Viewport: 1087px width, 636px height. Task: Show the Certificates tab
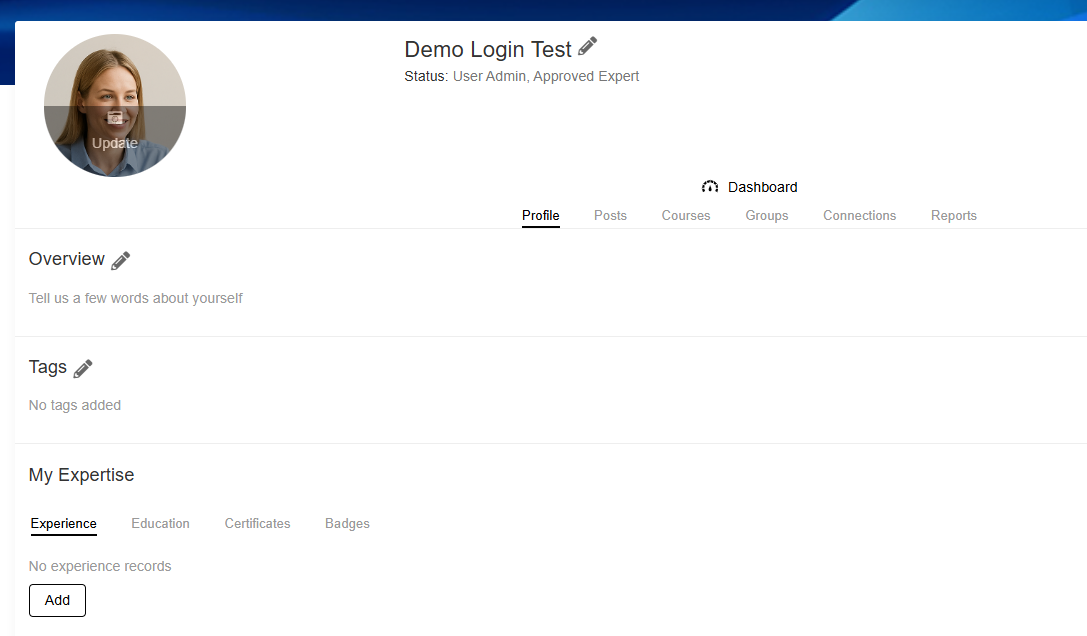tap(257, 523)
